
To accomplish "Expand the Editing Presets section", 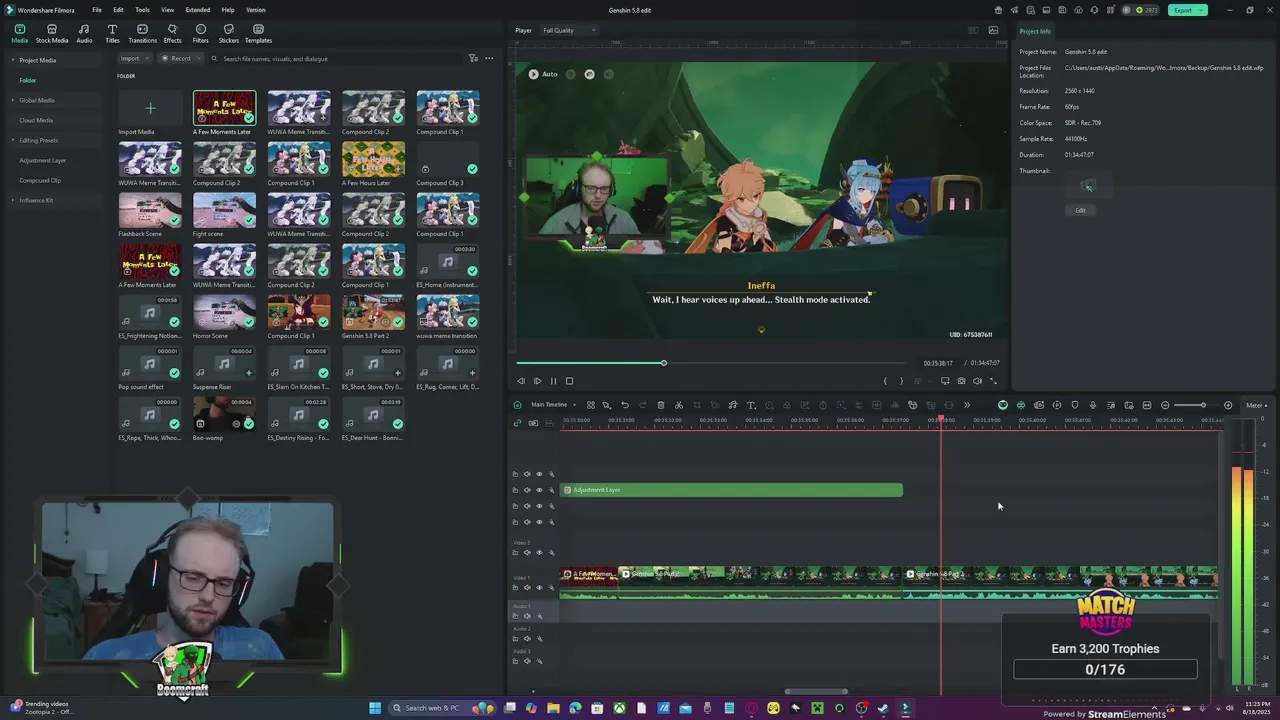I will pyautogui.click(x=13, y=140).
